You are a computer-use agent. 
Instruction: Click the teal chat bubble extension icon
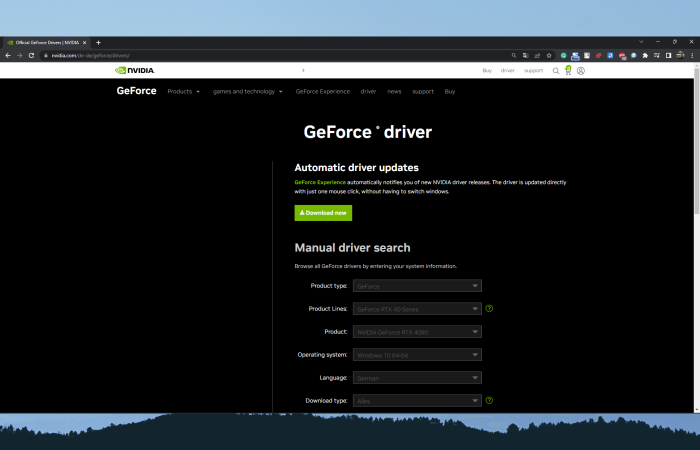(x=633, y=55)
